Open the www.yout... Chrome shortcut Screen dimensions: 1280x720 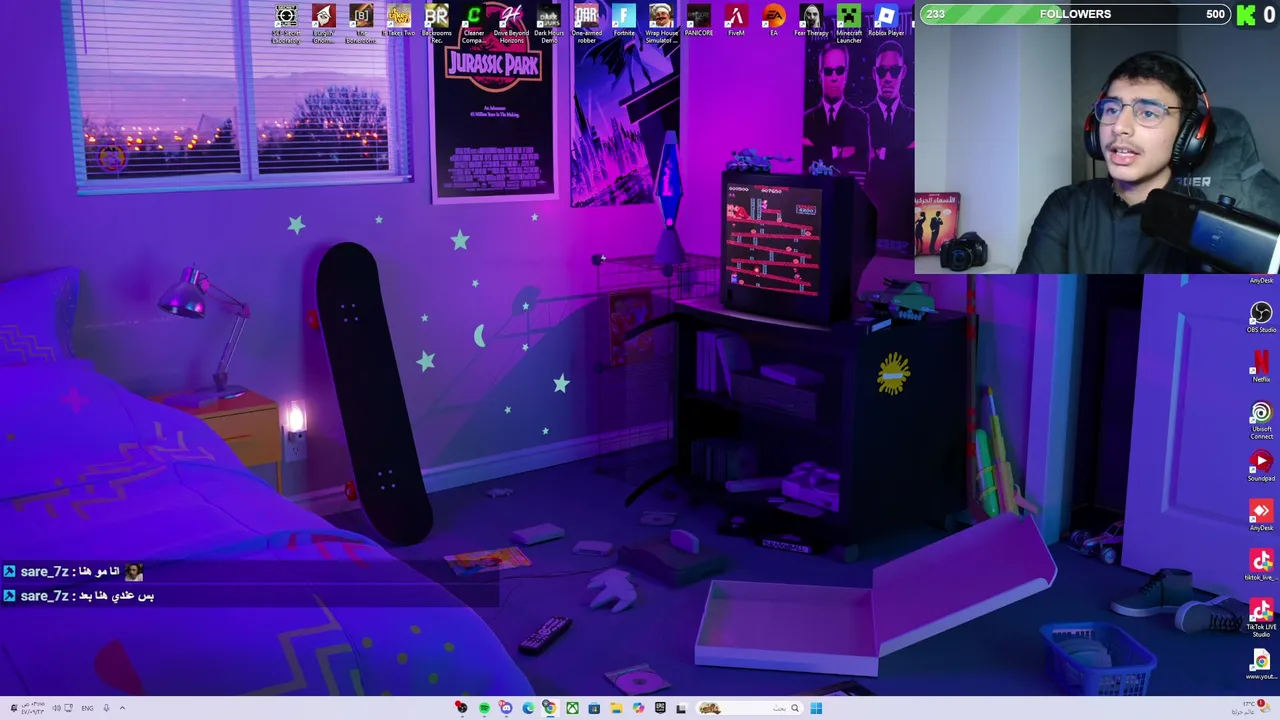1261,665
